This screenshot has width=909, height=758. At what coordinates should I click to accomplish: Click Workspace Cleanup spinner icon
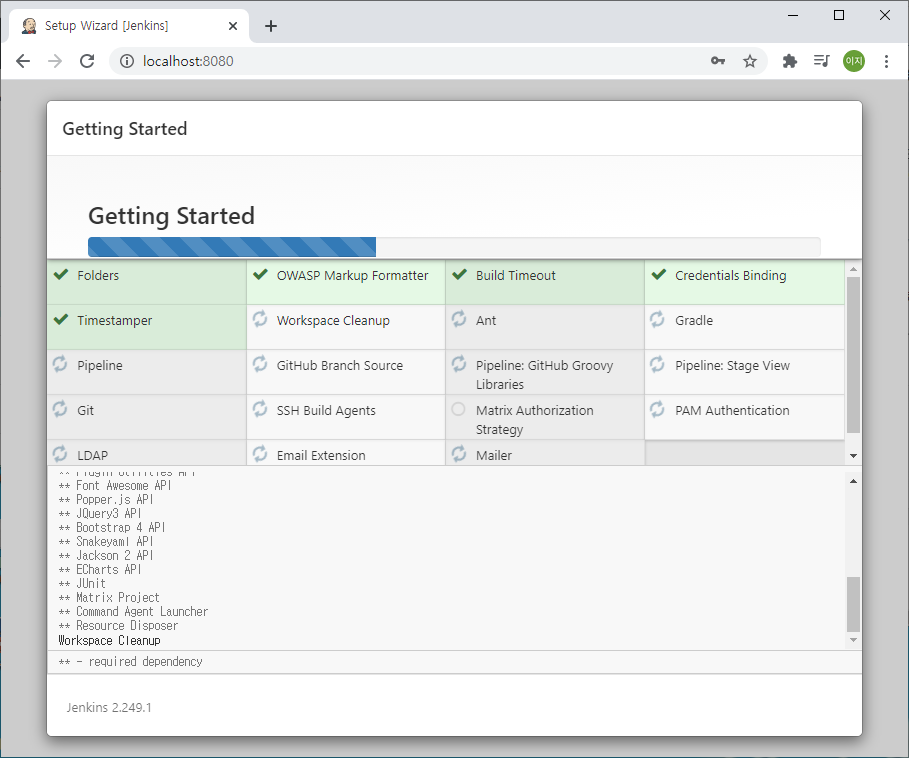[x=260, y=319]
